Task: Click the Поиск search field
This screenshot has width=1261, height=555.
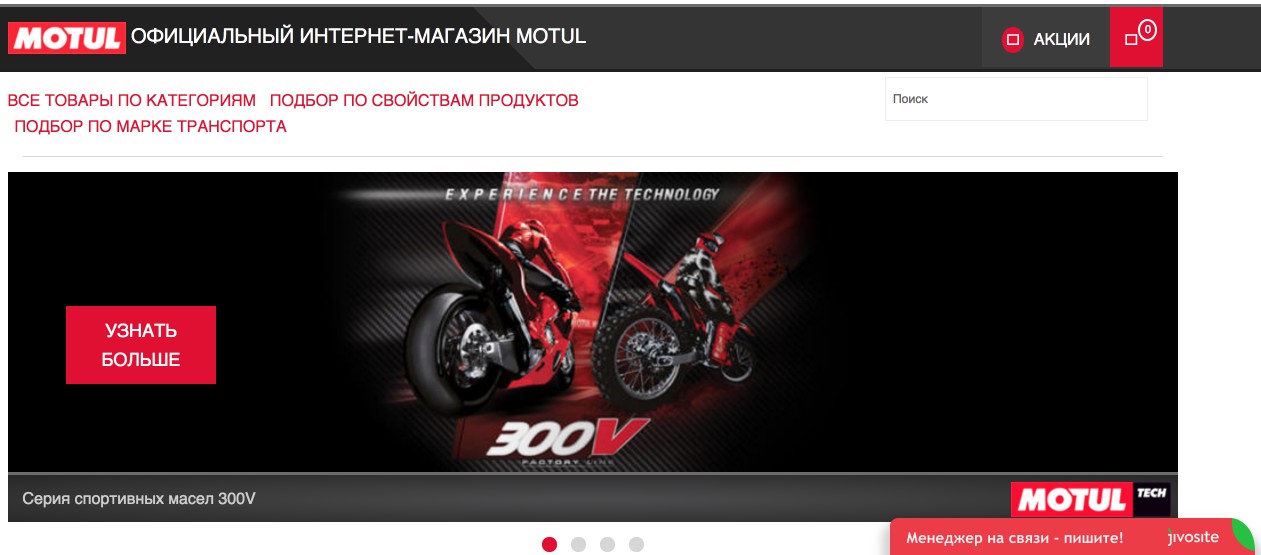Action: pos(1016,99)
